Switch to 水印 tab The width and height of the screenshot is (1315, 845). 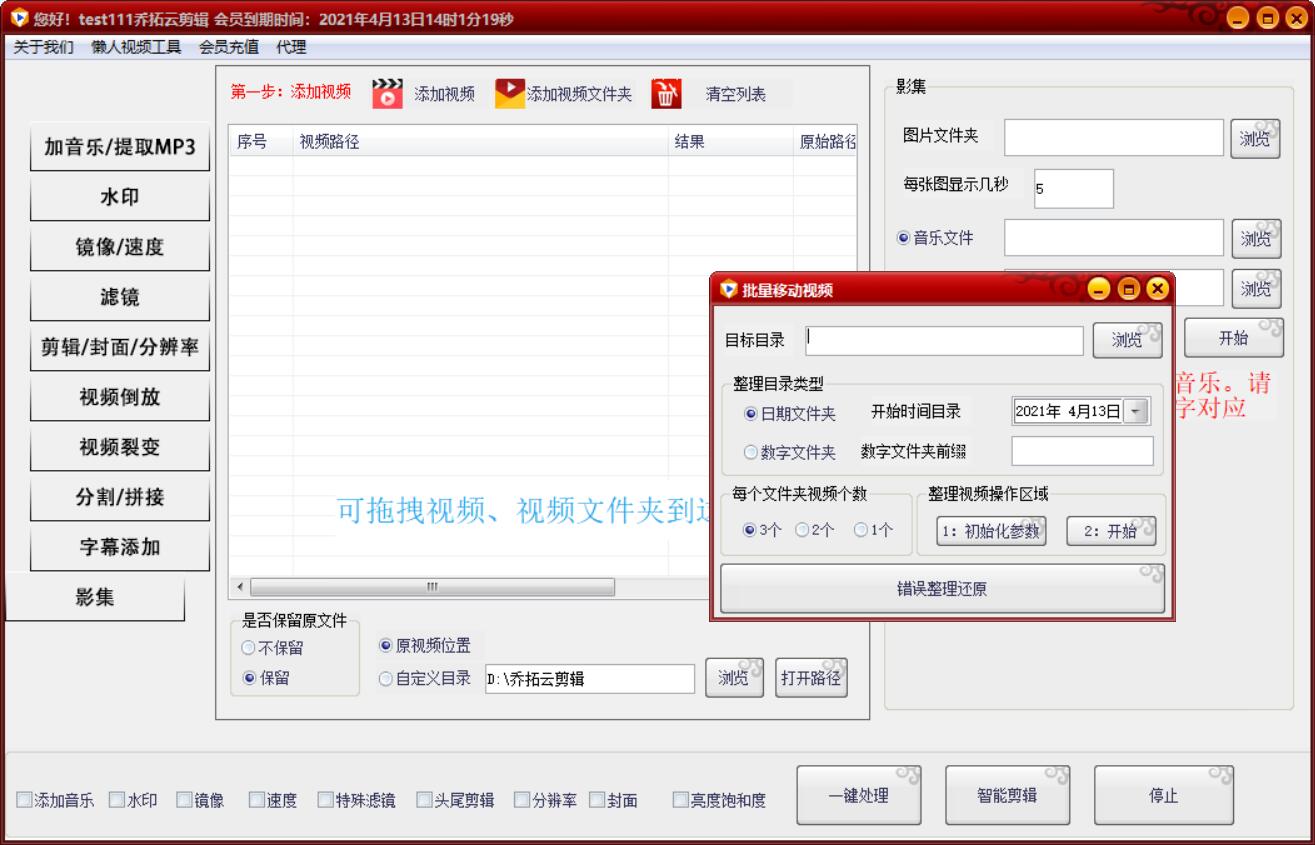tap(120, 197)
